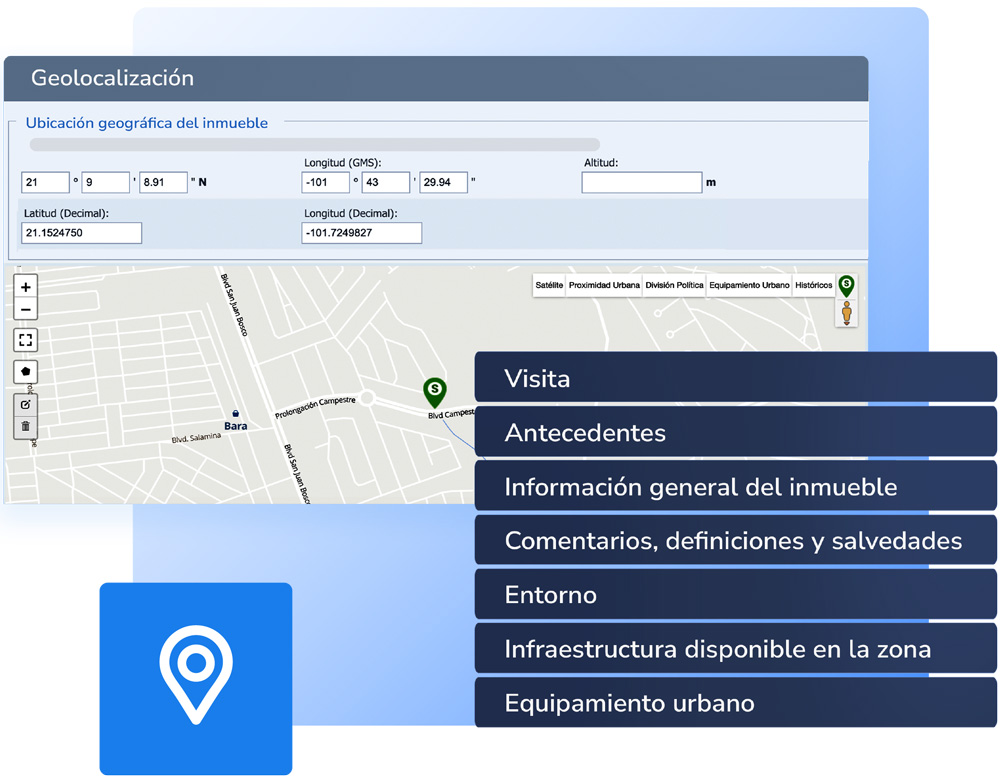Open the Entorno section
The width and height of the screenshot is (1000, 782).
coord(735,594)
